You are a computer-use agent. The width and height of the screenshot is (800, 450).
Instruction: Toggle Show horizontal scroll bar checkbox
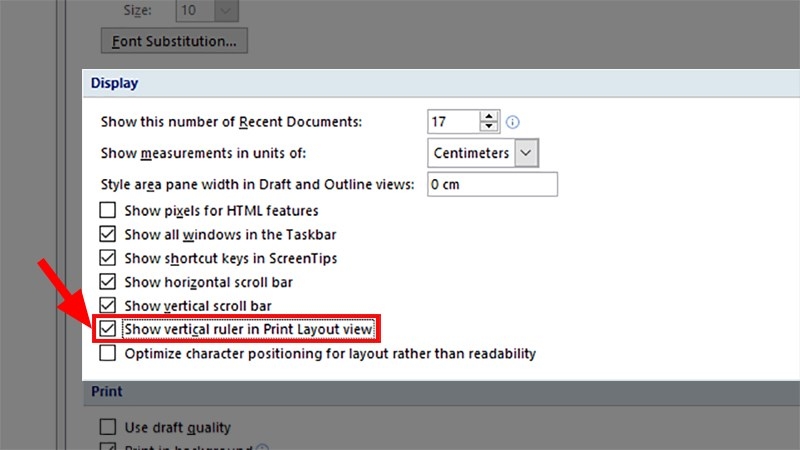[x=107, y=282]
